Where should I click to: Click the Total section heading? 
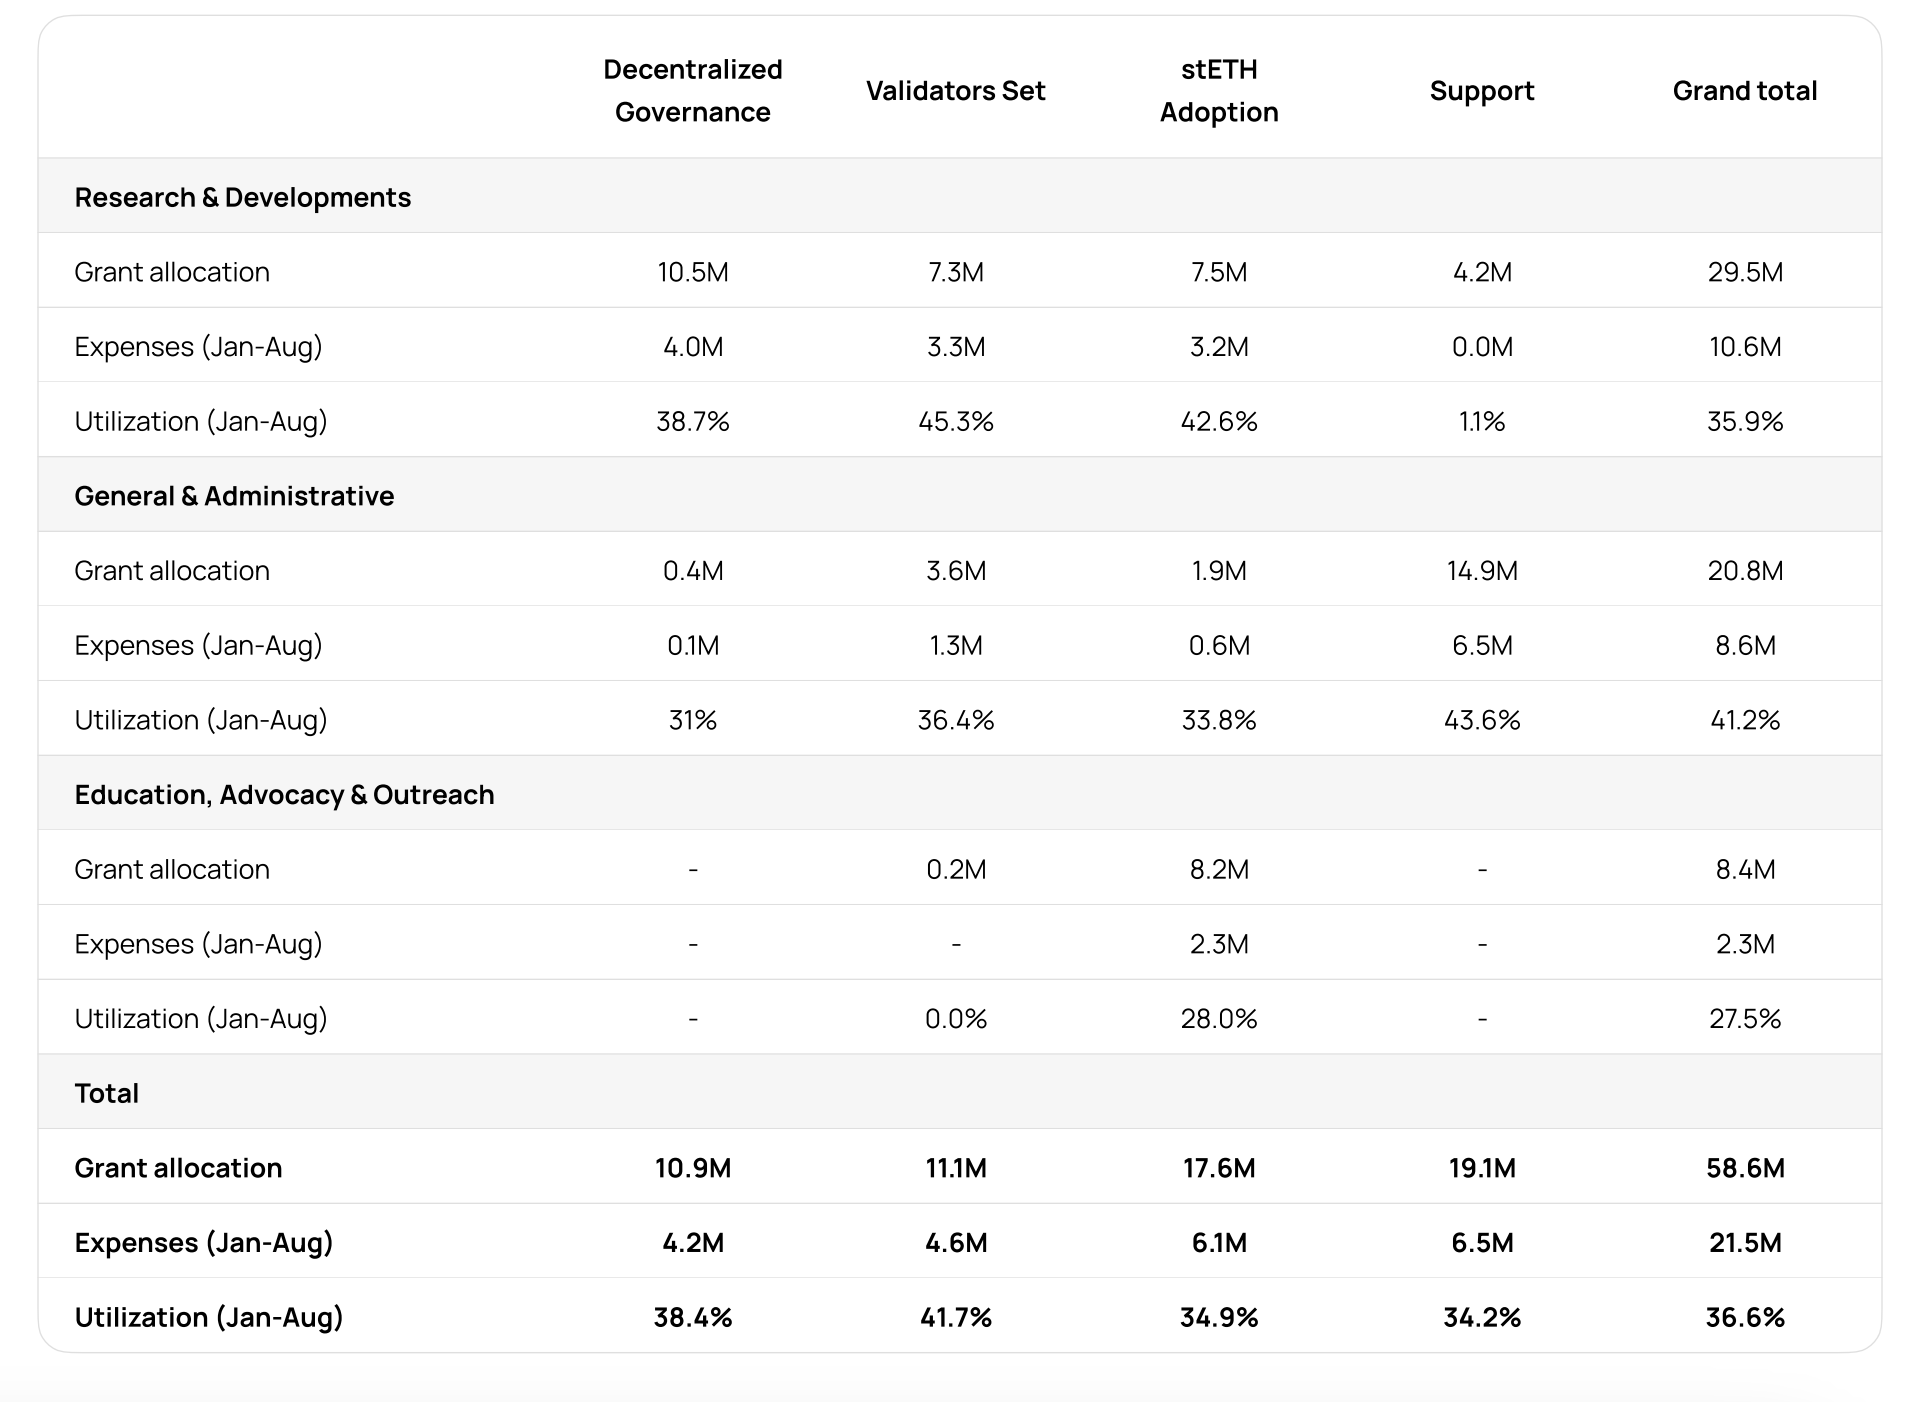pos(106,1093)
